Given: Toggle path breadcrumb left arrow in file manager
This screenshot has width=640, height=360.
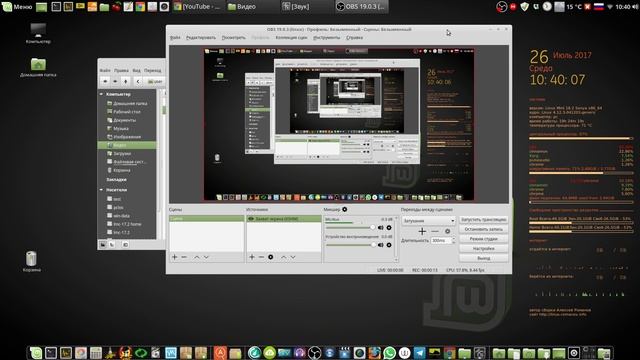Looking at the screenshot, I should 138,81.
